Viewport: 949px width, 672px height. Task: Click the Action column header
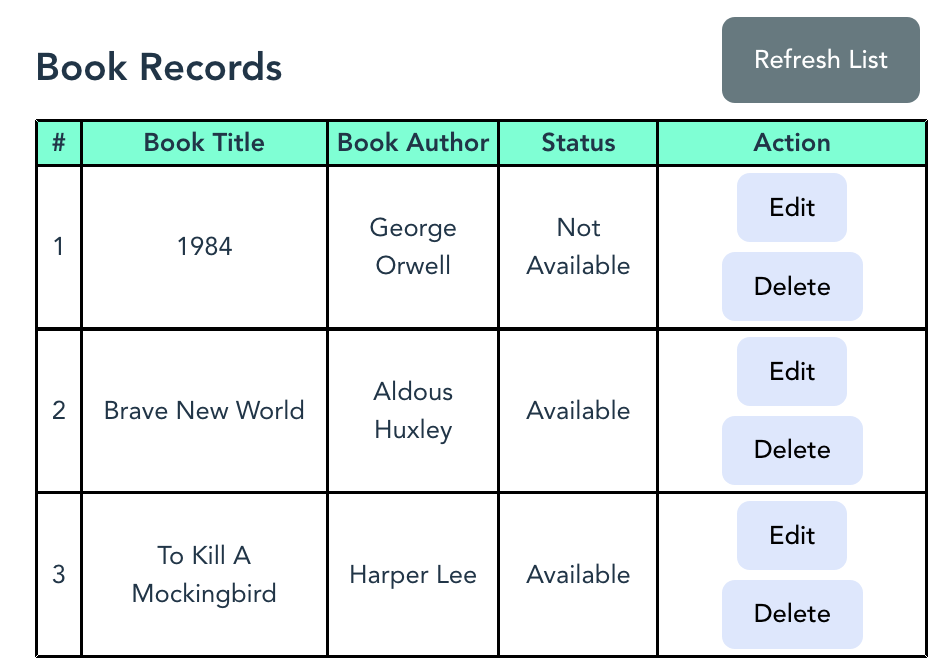792,143
